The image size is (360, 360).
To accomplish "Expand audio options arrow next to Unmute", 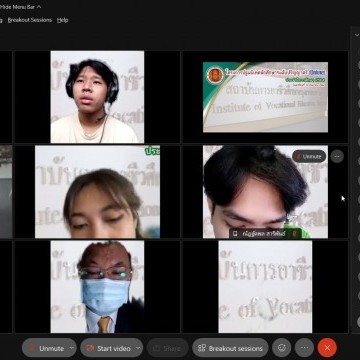I will (x=72, y=348).
